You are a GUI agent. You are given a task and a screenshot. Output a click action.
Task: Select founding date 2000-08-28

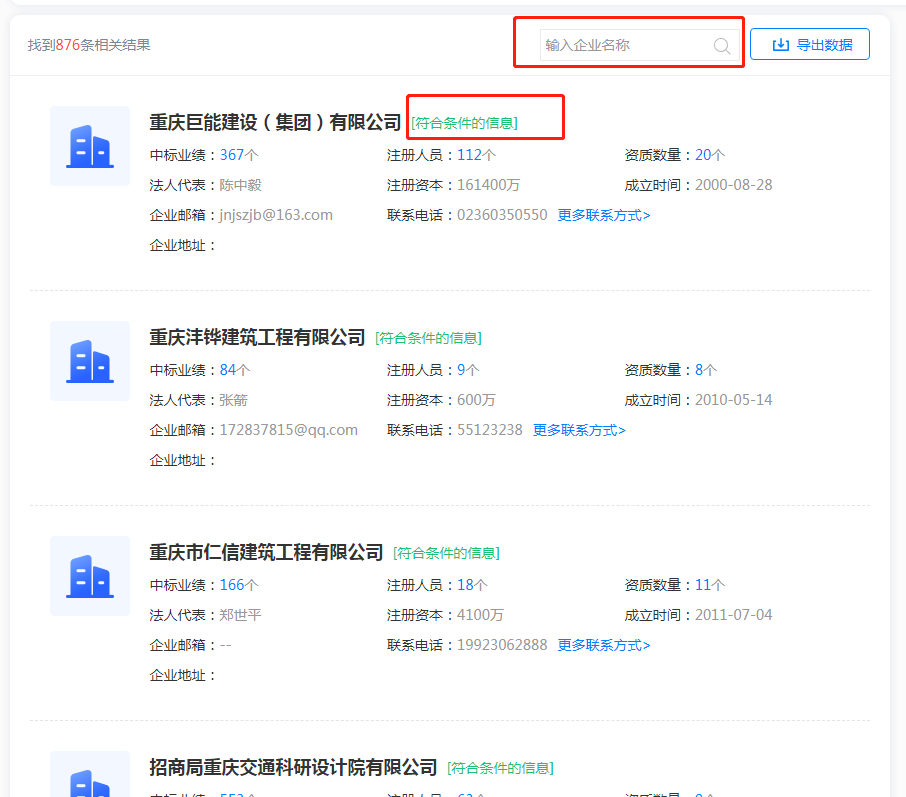tap(734, 185)
